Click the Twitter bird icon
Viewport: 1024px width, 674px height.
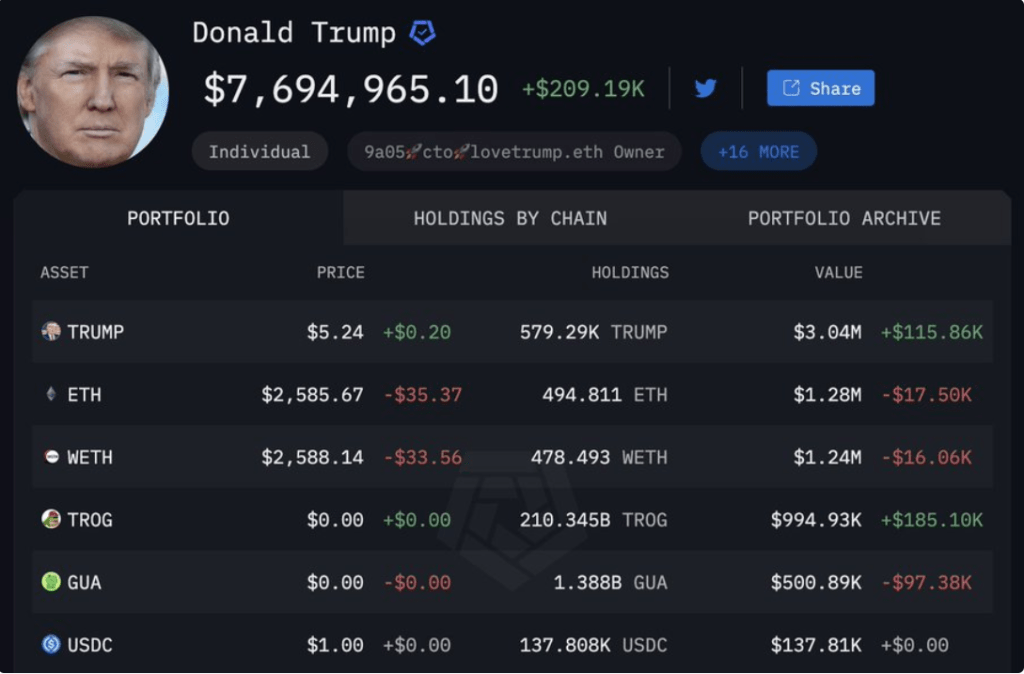(x=706, y=88)
